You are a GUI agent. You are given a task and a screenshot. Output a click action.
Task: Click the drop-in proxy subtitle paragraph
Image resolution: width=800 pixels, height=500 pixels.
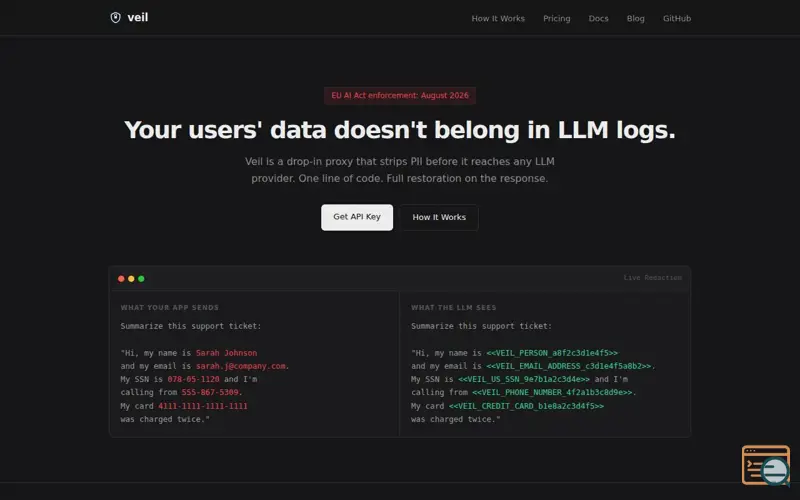click(400, 170)
